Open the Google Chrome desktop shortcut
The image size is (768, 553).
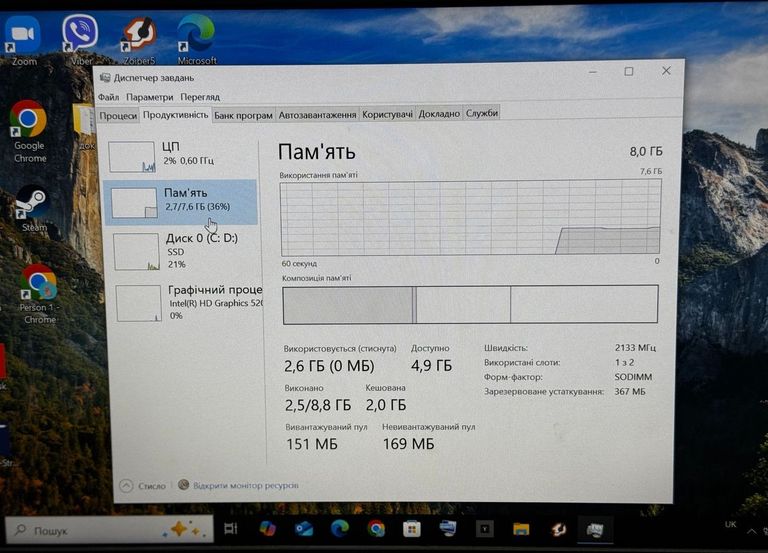[x=29, y=131]
